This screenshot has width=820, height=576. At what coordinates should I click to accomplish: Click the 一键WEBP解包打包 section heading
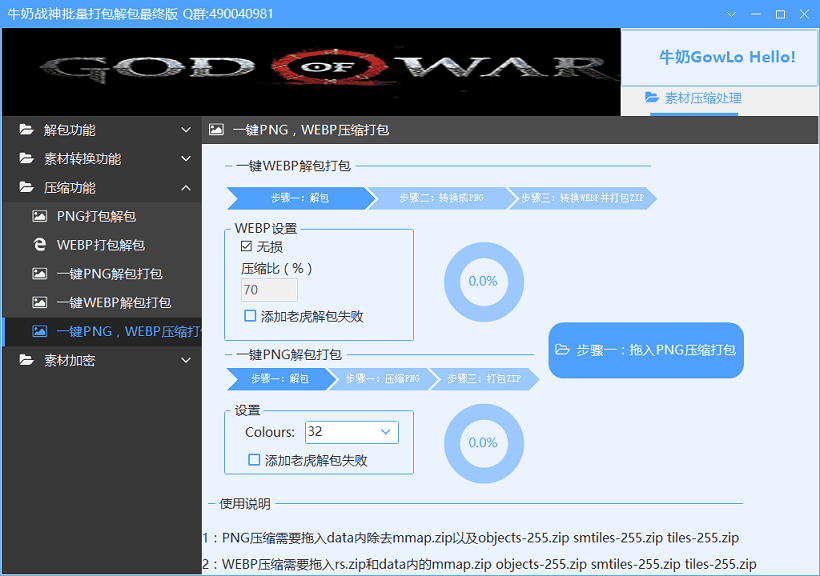tap(293, 166)
